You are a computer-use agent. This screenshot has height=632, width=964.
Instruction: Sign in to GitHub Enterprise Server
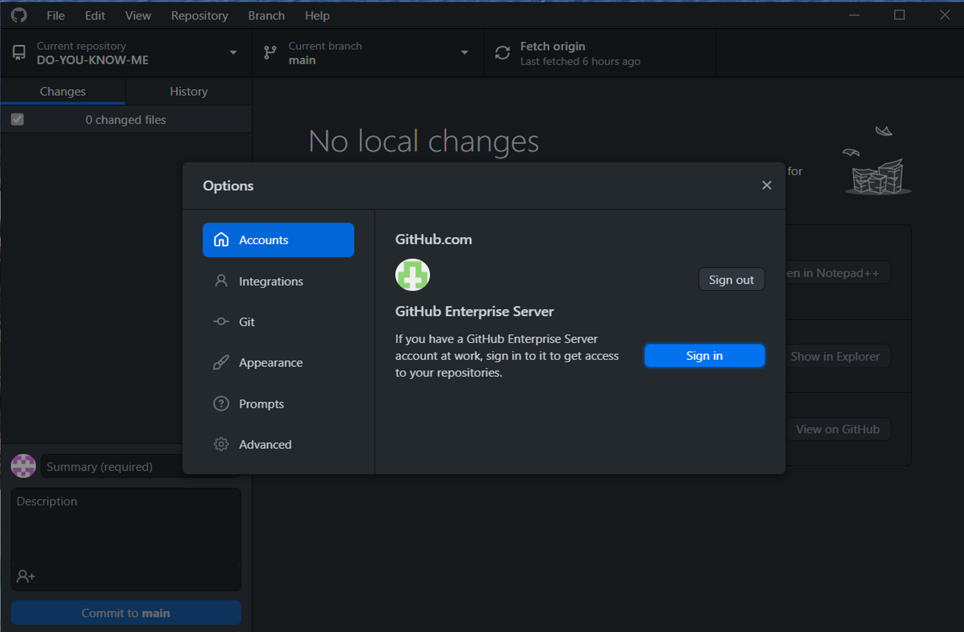pos(704,356)
